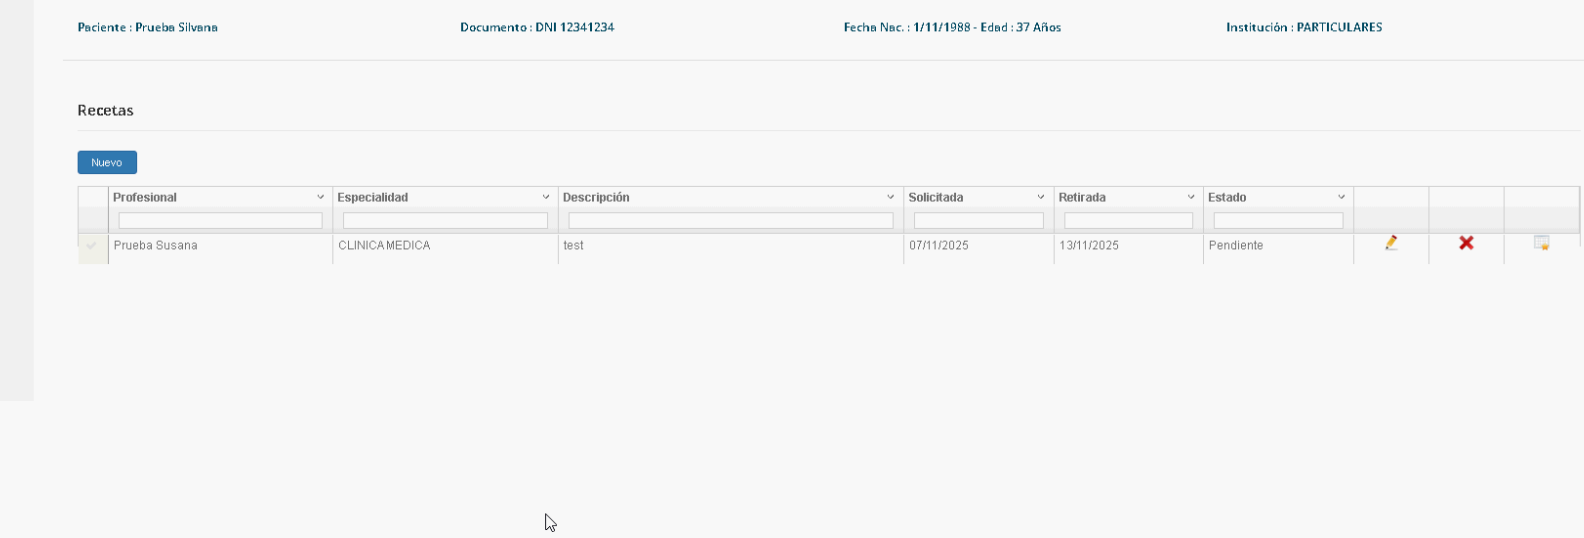Viewport: 1584px width, 538px height.
Task: Click the Especialidad filter input field
Action: 445,221
